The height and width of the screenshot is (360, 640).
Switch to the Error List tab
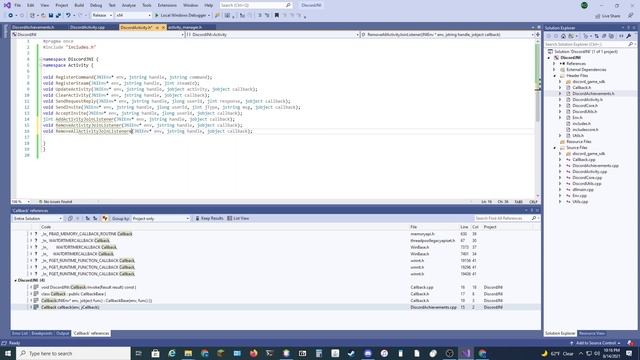(20, 333)
